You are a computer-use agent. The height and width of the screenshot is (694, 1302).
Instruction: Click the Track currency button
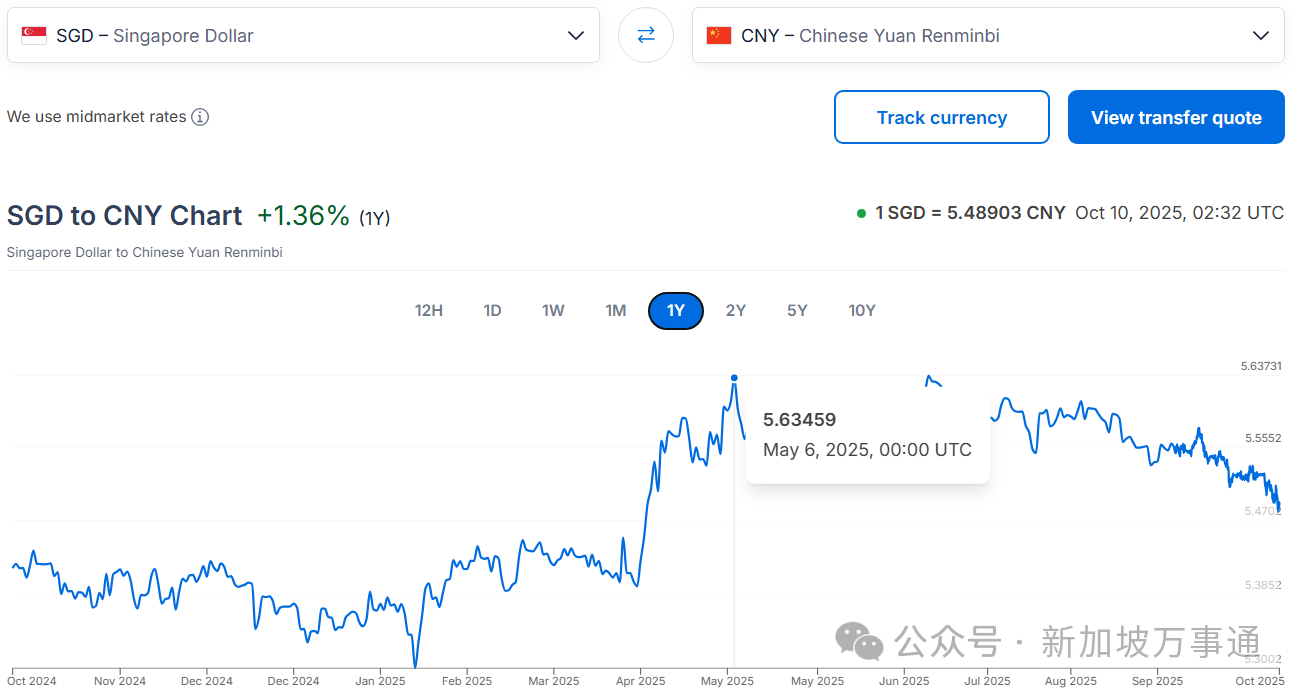click(941, 117)
